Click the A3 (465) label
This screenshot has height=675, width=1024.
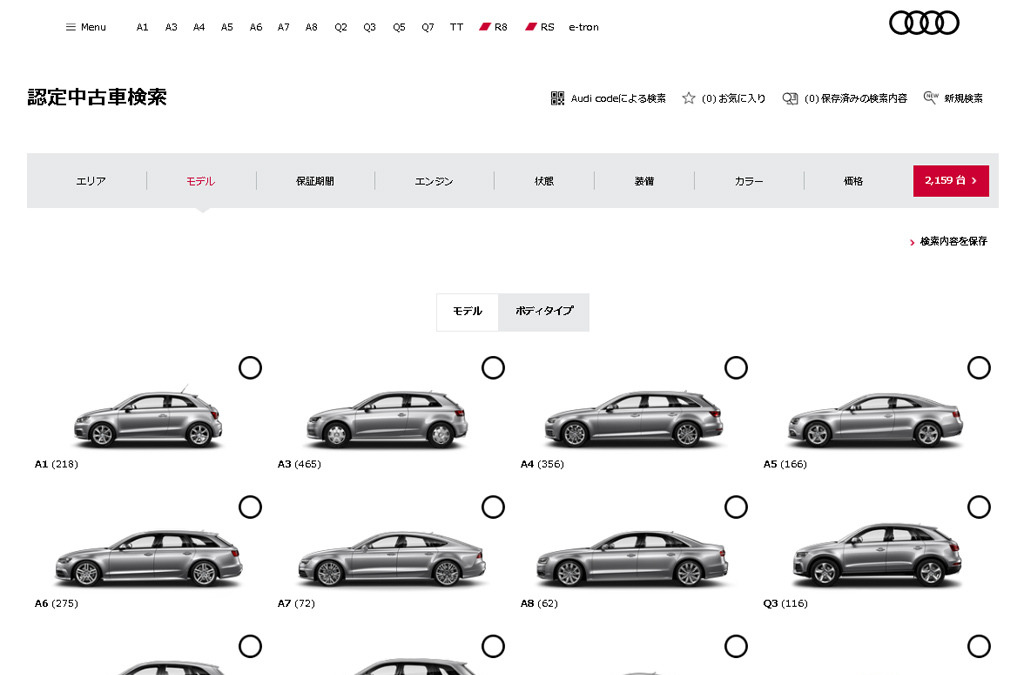(299, 464)
